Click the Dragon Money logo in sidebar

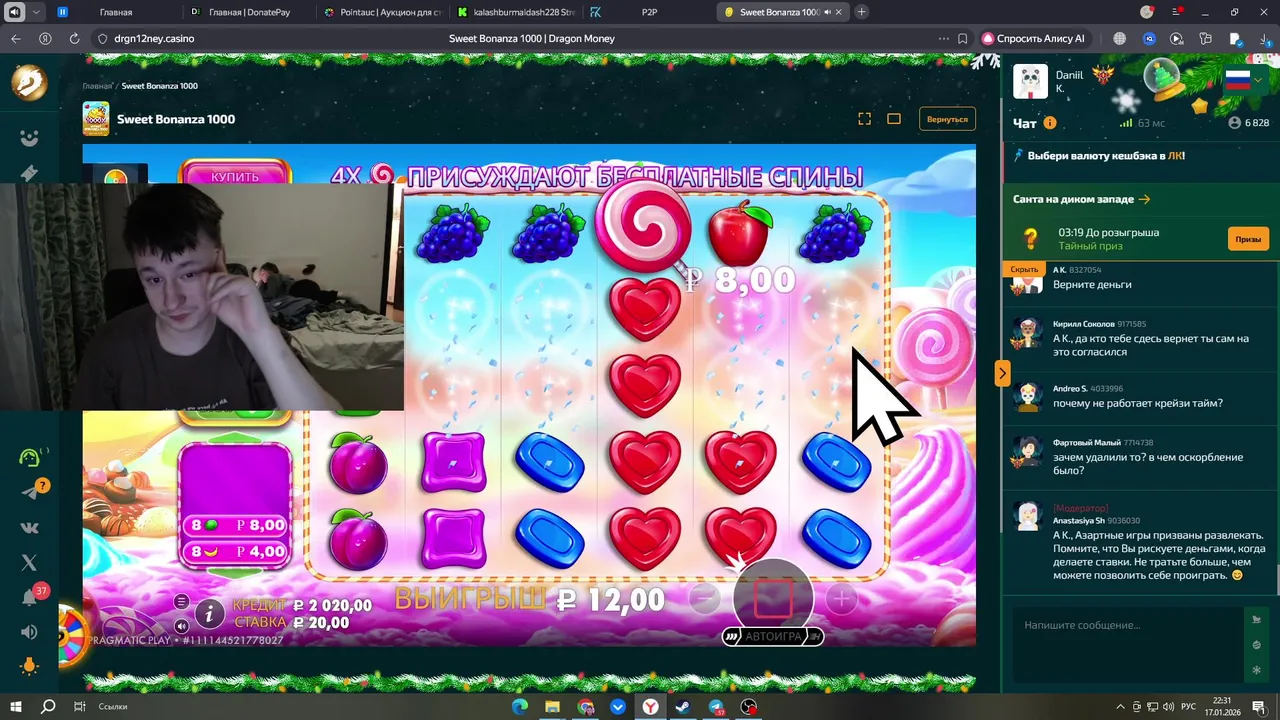point(29,83)
